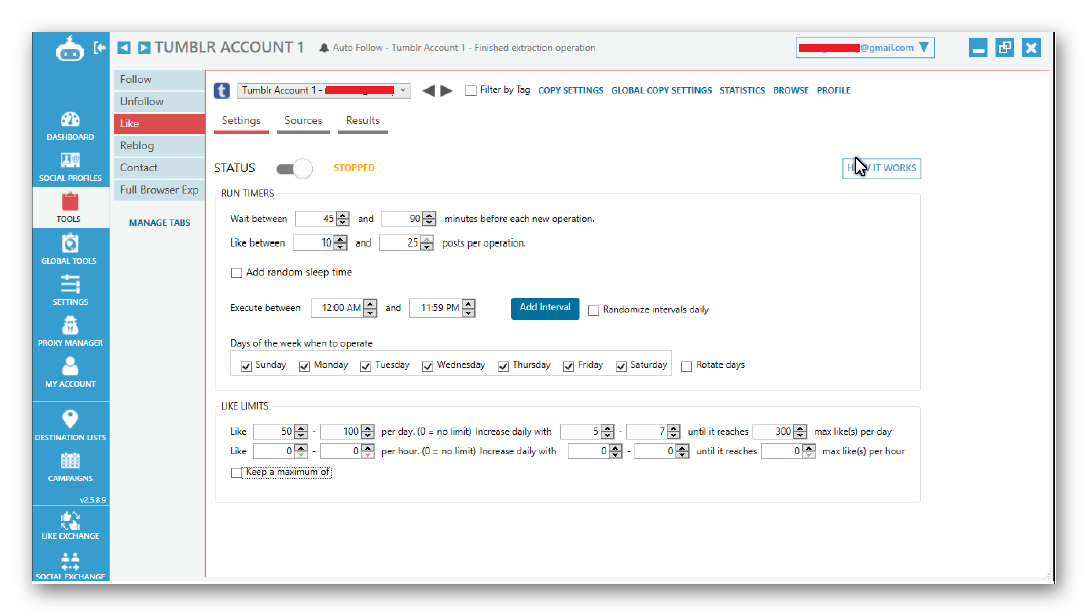The width and height of the screenshot is (1088, 616).
Task: Click the stepper on Wait between 45 field
Action: coord(343,219)
